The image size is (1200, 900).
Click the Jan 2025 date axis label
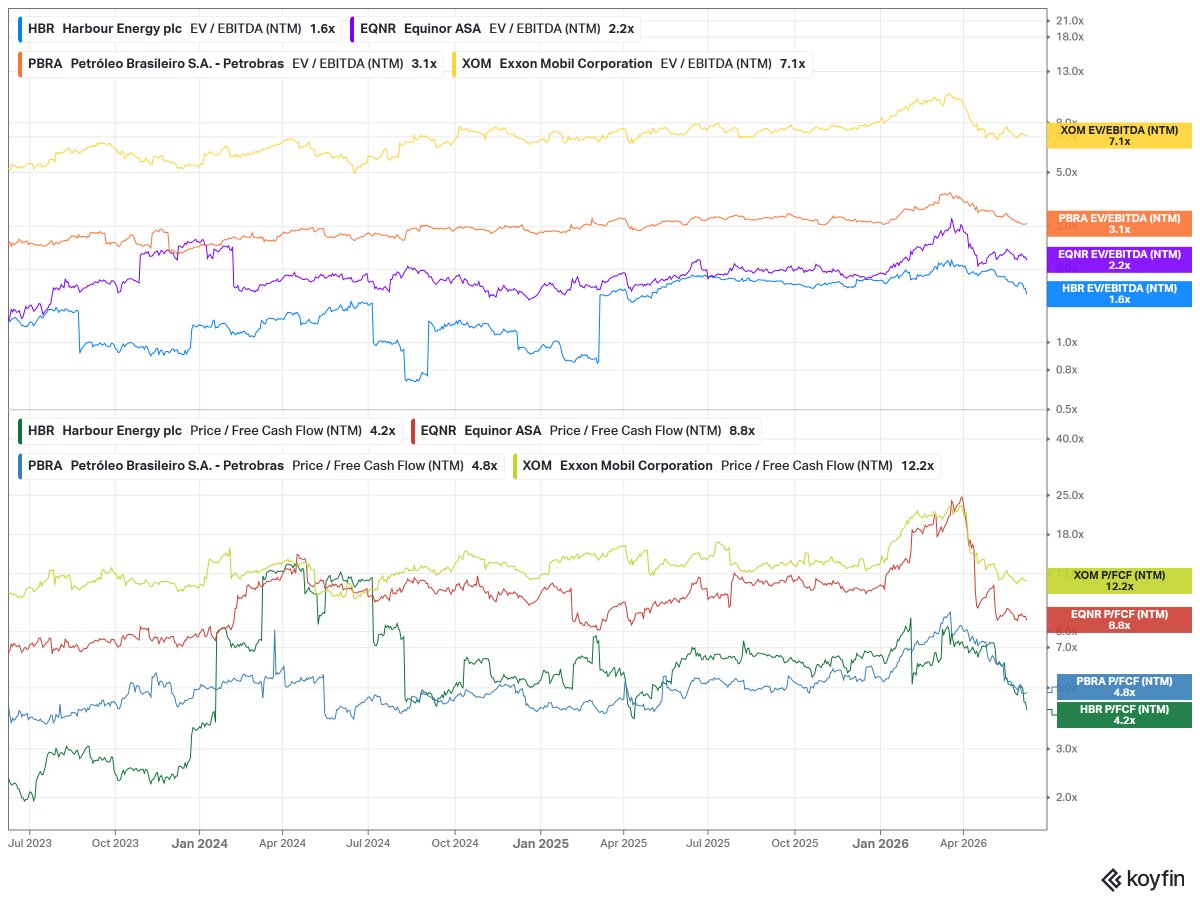click(541, 843)
